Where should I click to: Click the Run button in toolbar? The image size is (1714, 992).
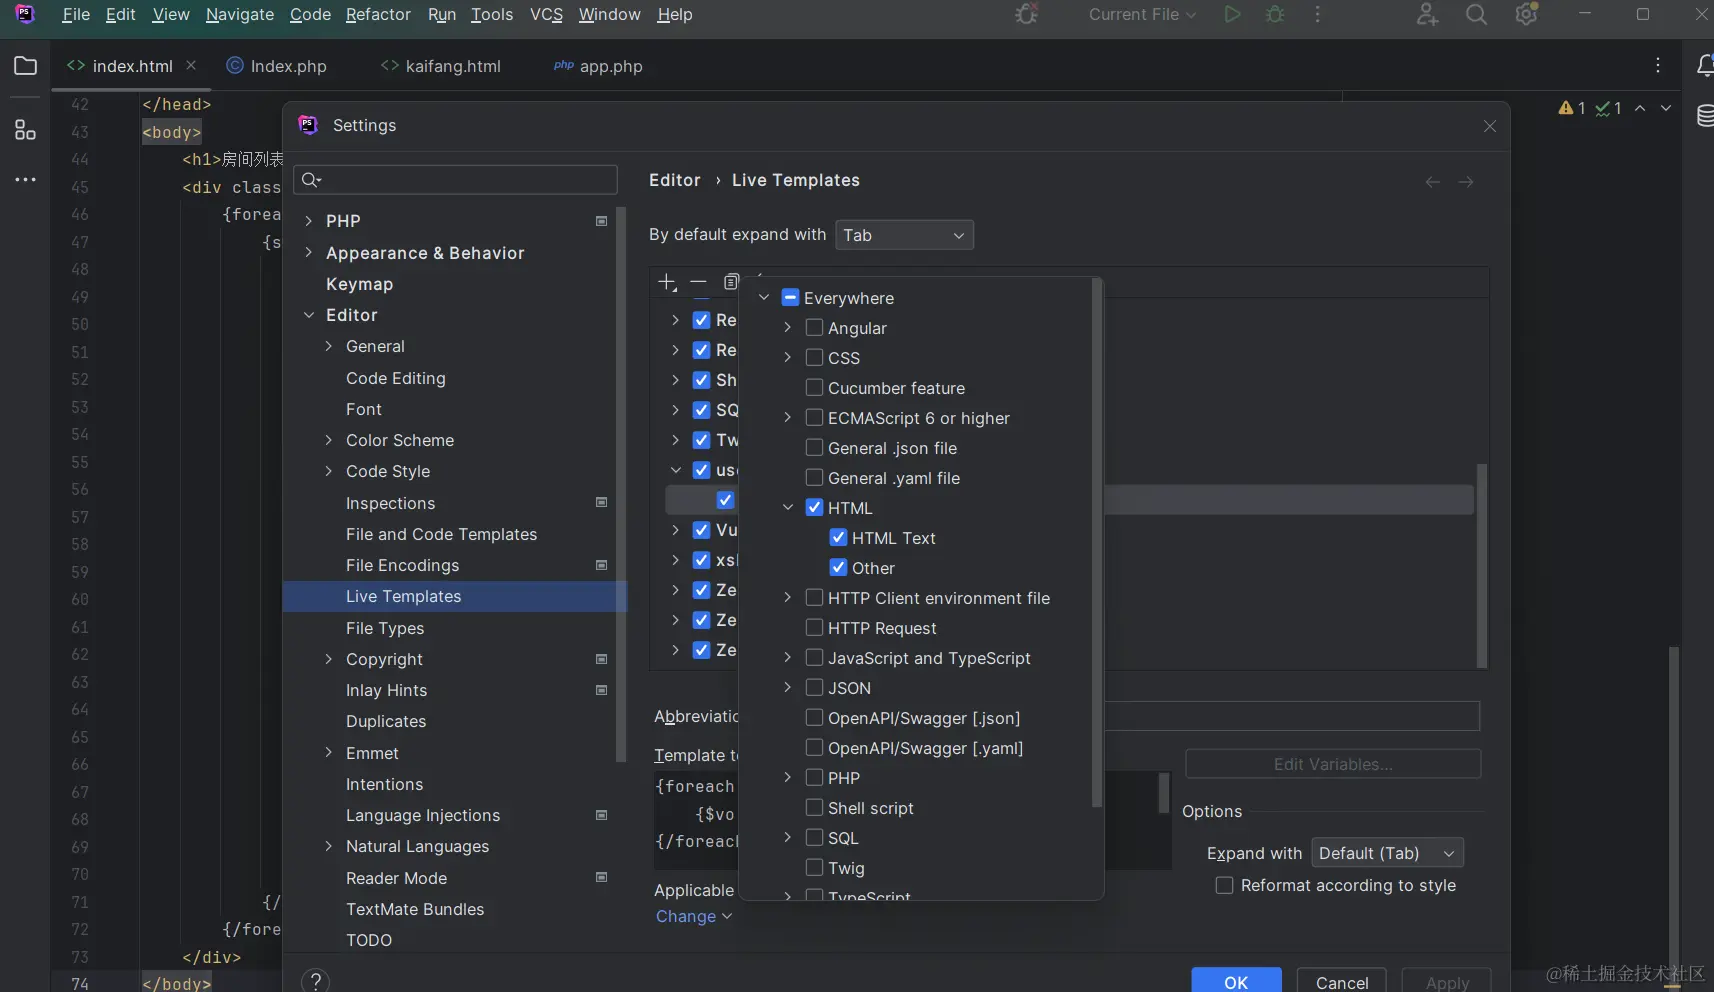point(1232,15)
